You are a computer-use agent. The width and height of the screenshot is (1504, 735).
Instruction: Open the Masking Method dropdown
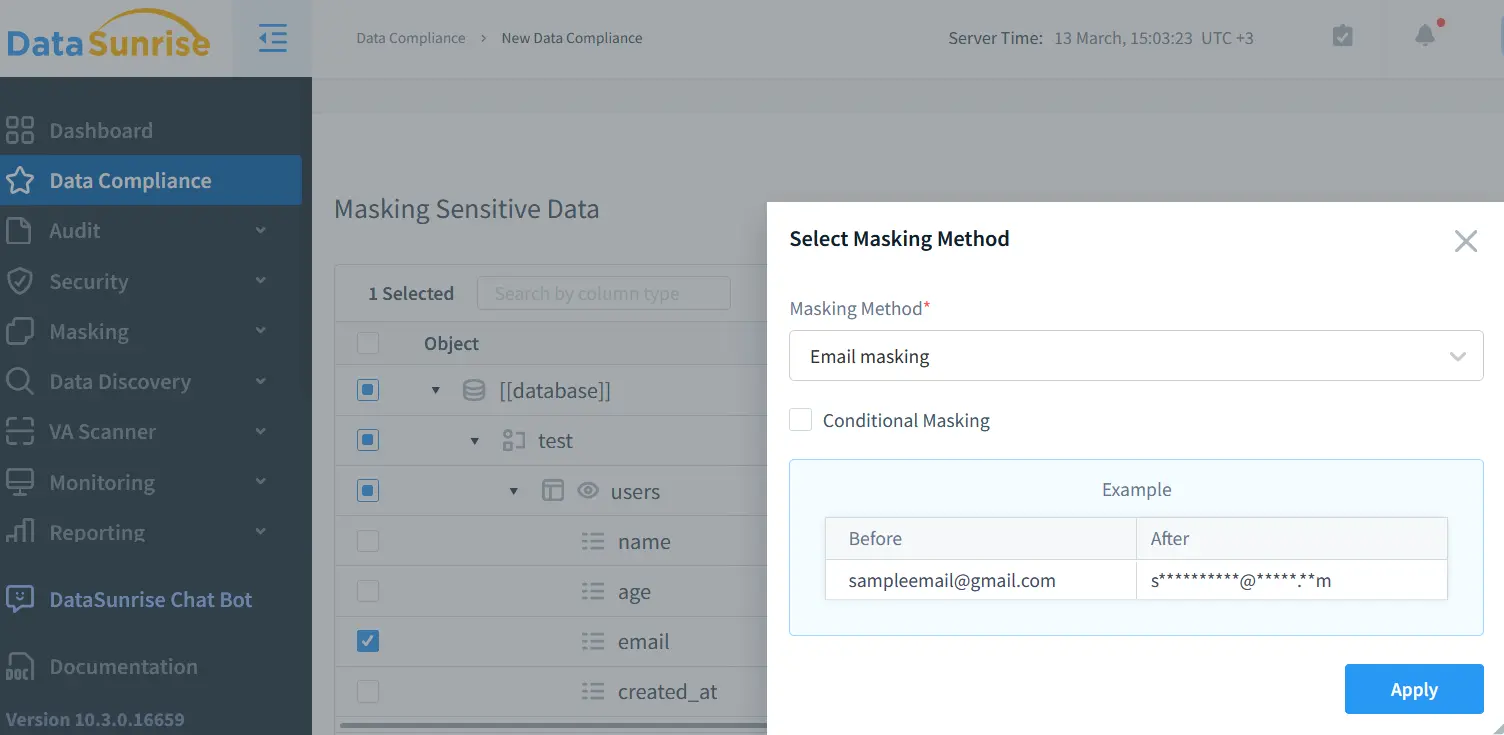(x=1135, y=357)
